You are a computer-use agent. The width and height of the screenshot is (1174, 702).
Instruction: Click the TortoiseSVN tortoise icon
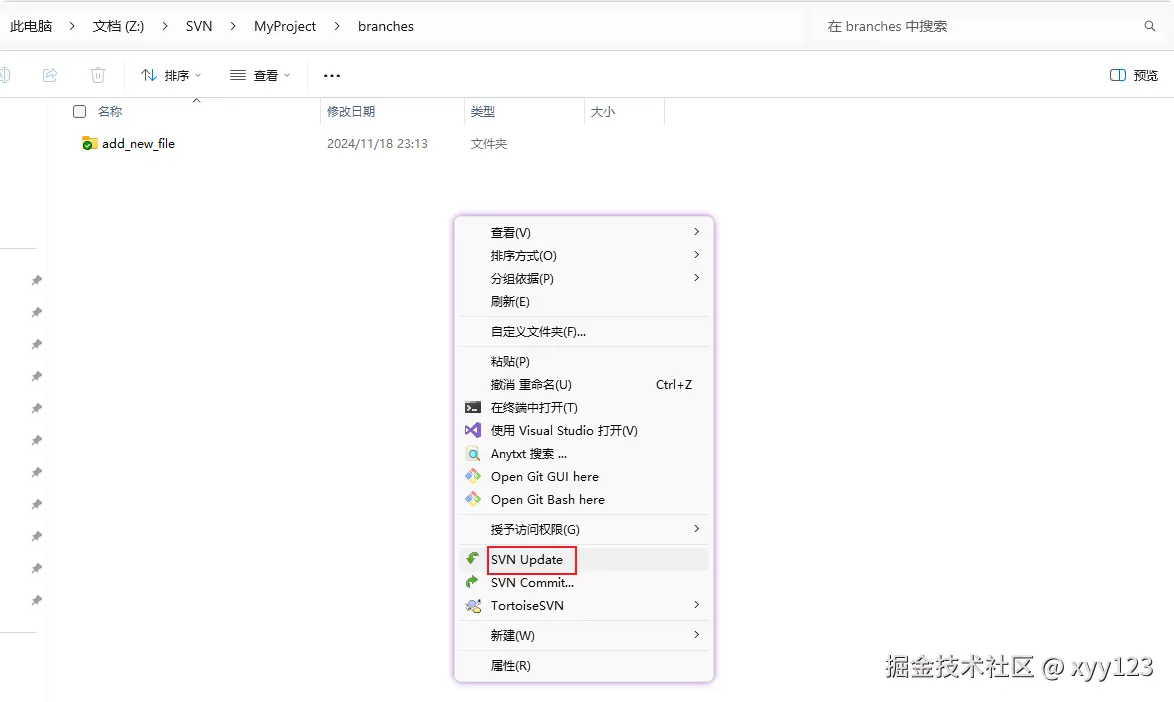[x=472, y=605]
